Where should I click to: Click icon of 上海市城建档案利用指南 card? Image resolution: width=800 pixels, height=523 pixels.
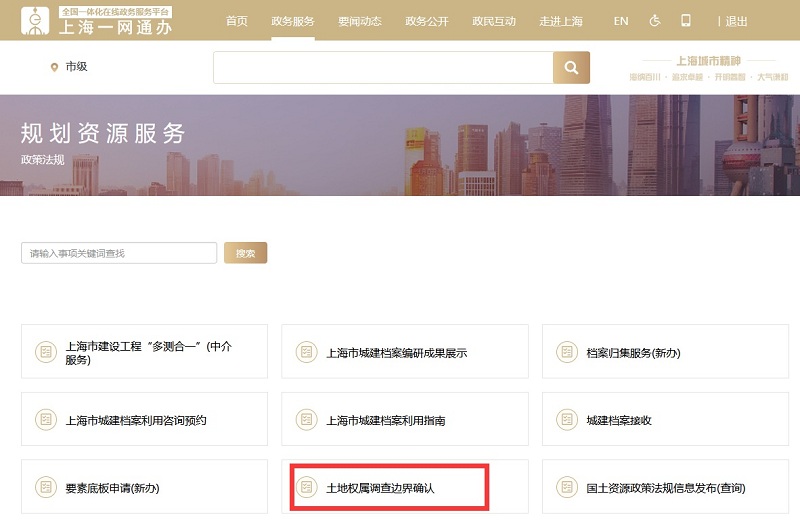307,419
